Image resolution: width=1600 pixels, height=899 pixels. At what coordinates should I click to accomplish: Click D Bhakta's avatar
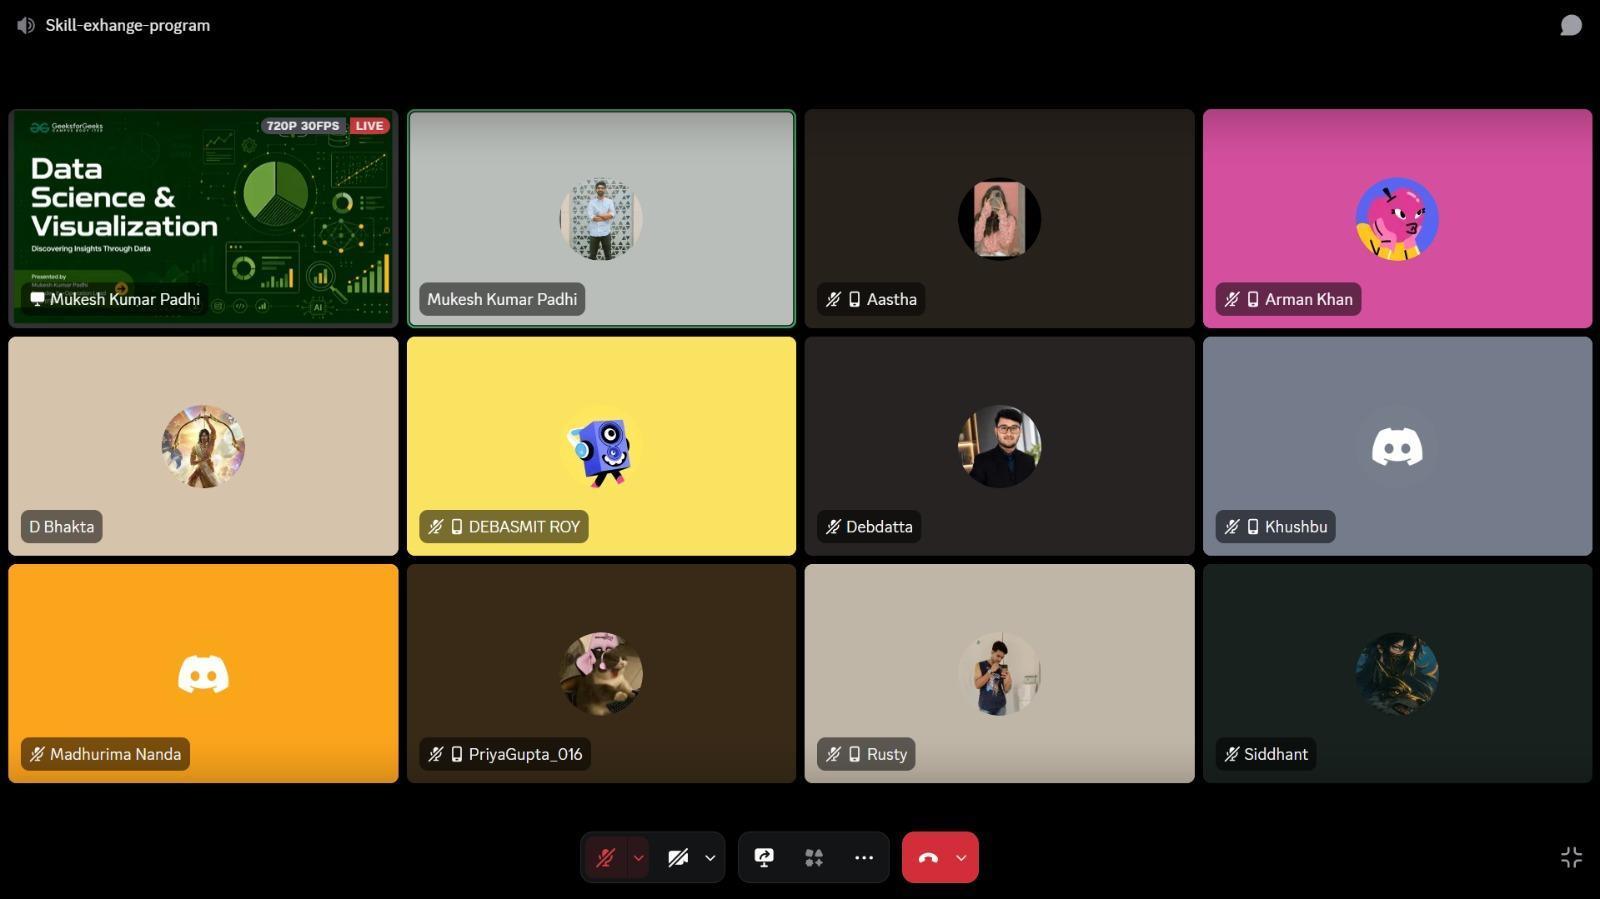[x=203, y=446]
